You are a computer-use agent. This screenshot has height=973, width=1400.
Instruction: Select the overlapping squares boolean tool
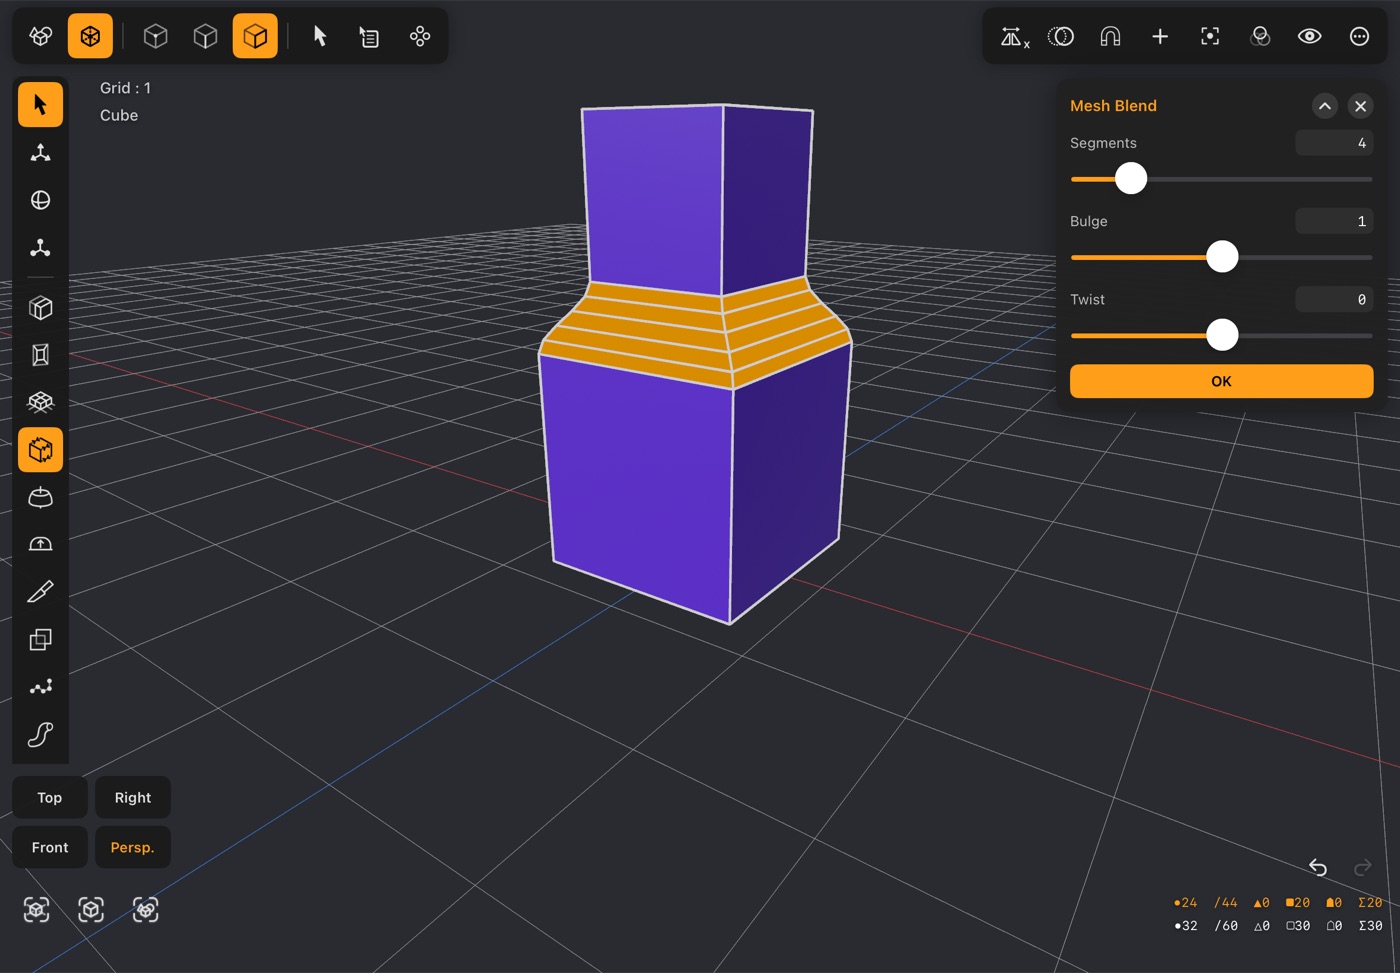point(40,639)
